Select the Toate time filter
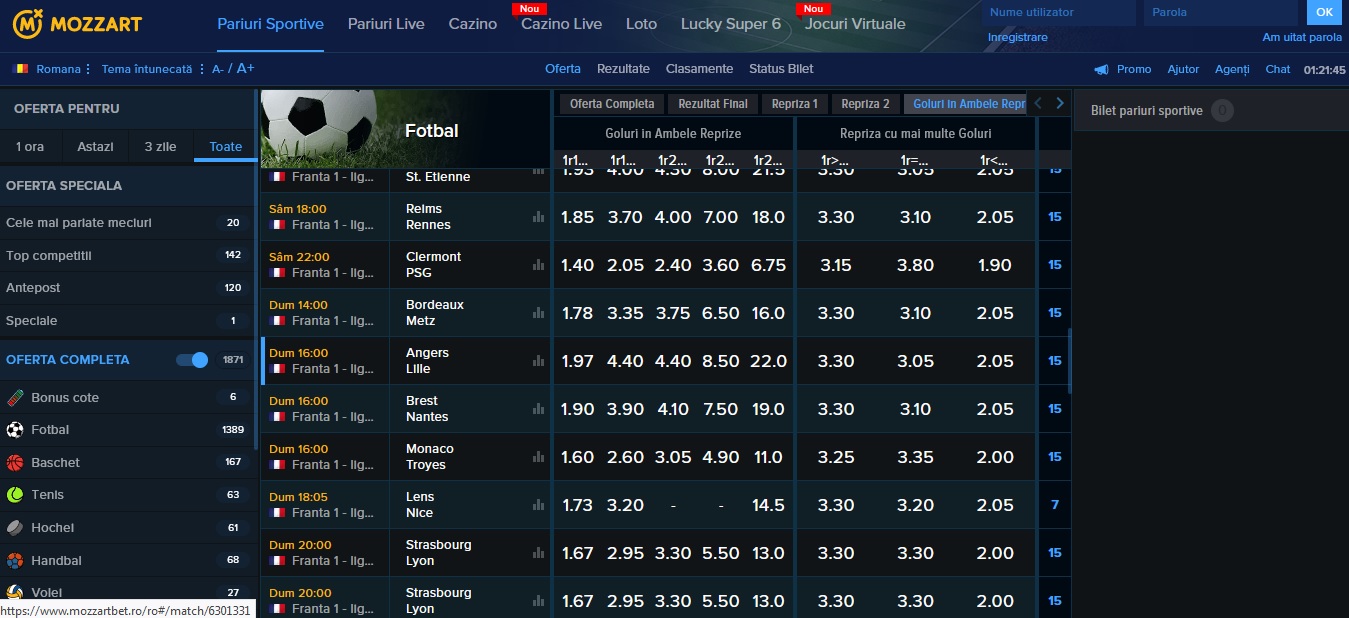Screen dimensions: 1349x618 tap(226, 146)
